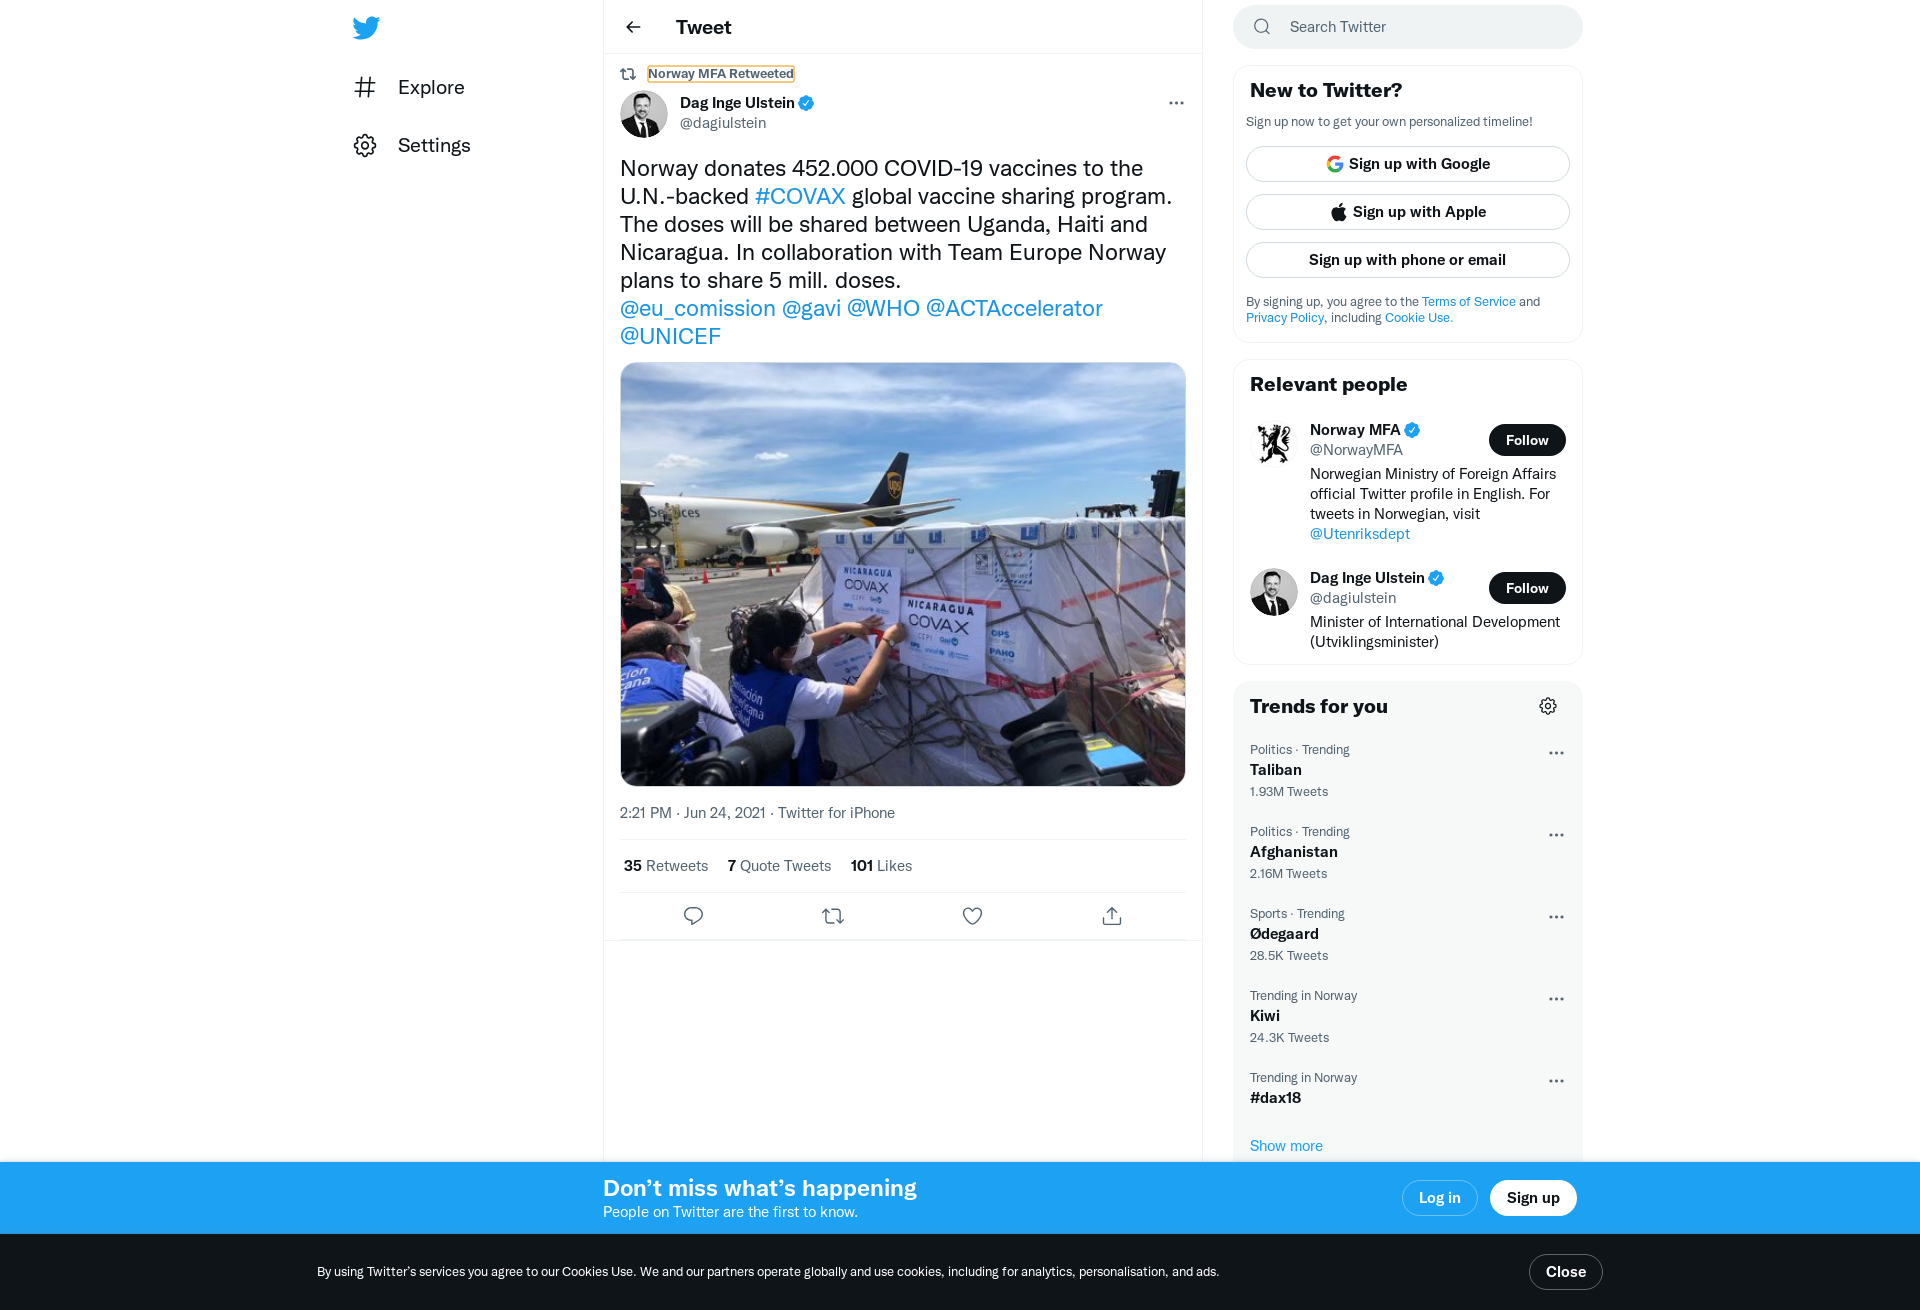The height and width of the screenshot is (1310, 1920).
Task: Open Explore from the left sidebar
Action: [409, 87]
